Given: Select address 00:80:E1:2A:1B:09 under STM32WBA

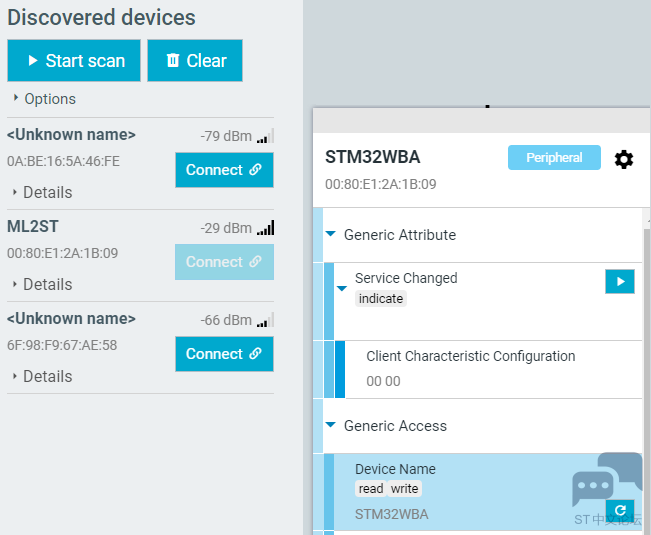Looking at the screenshot, I should (381, 184).
